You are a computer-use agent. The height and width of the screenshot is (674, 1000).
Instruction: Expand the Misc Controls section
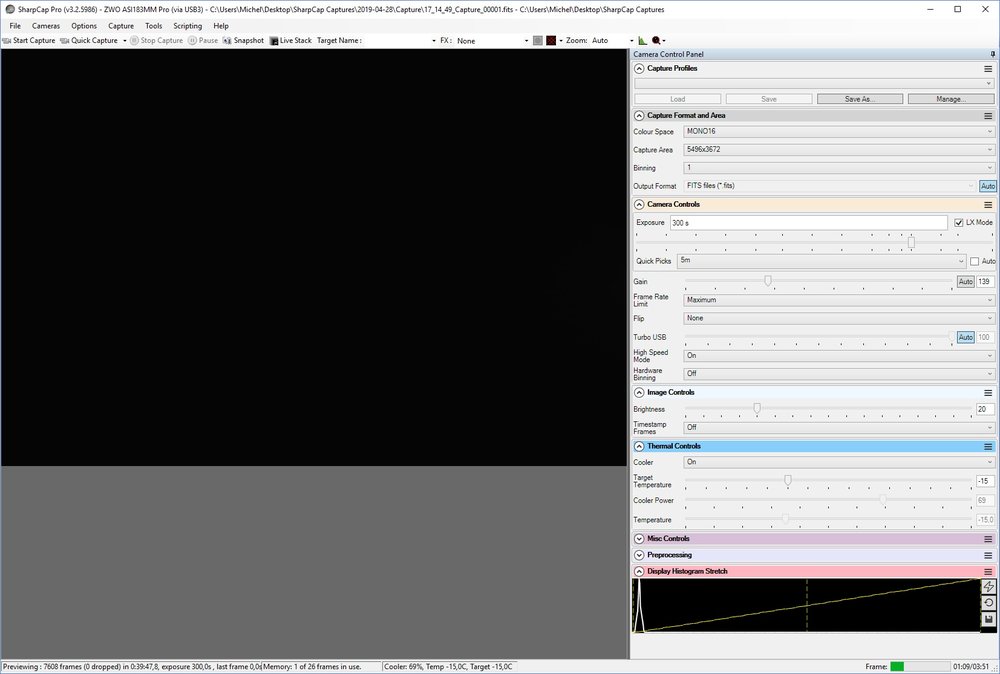coord(639,538)
